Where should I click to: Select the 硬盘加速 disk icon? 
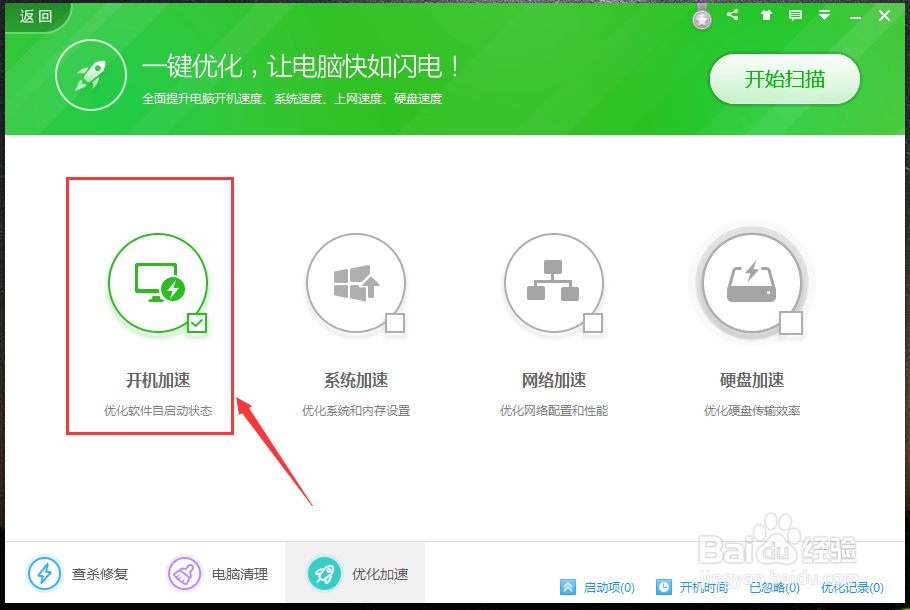point(751,283)
